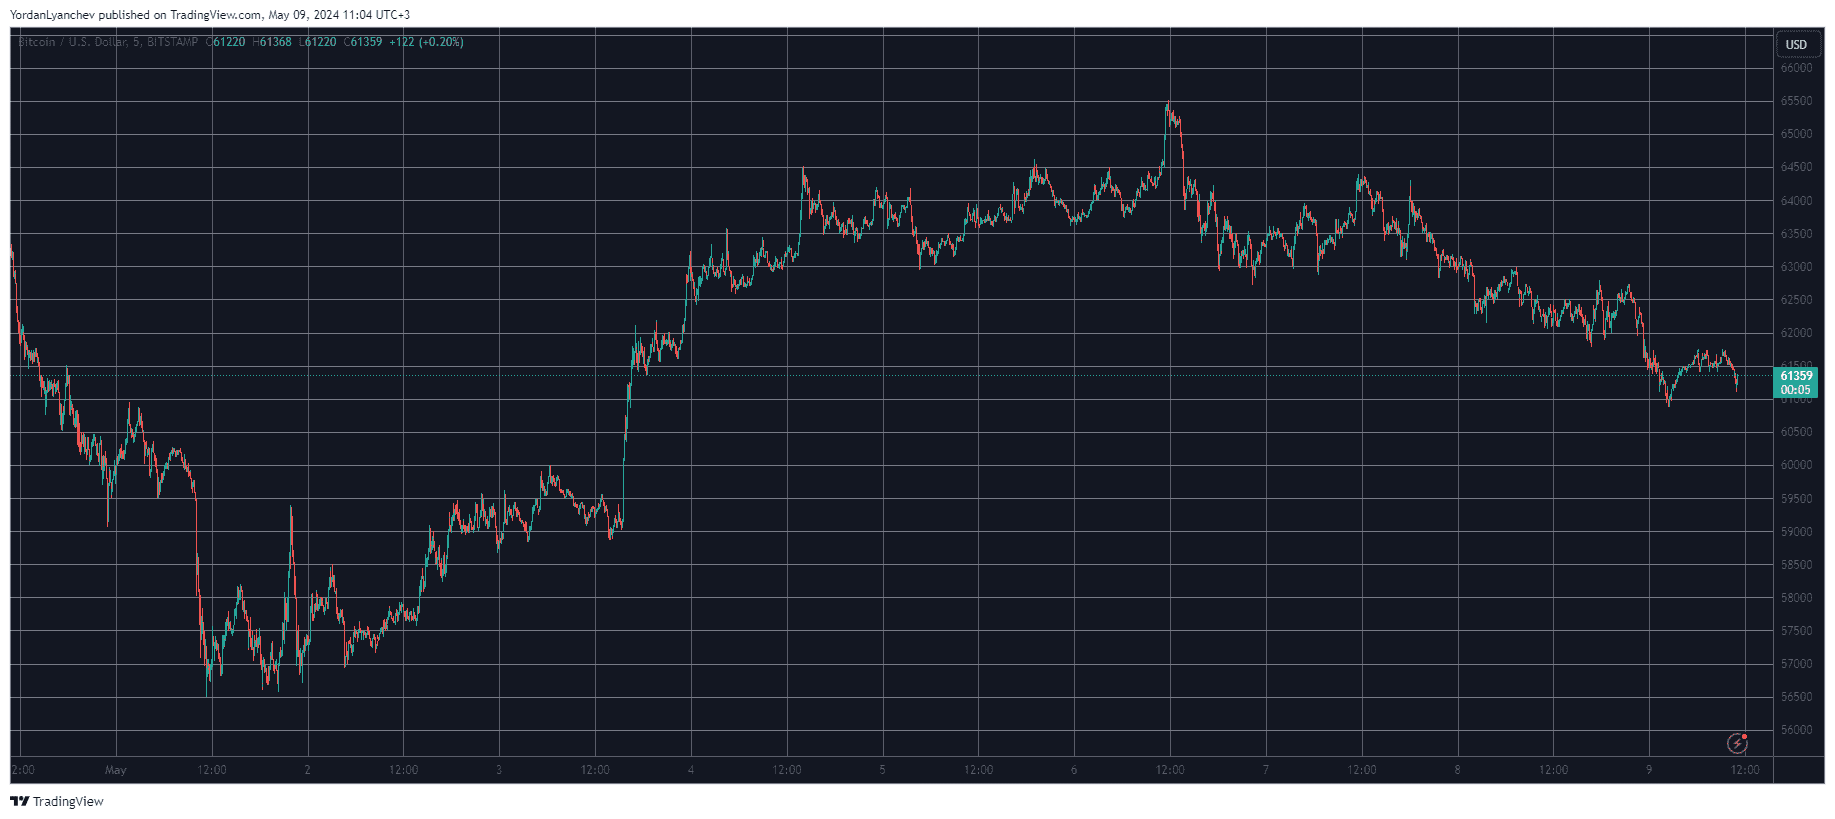The height and width of the screenshot is (819, 1835).
Task: Click the 59500 price axis label
Action: (1796, 499)
